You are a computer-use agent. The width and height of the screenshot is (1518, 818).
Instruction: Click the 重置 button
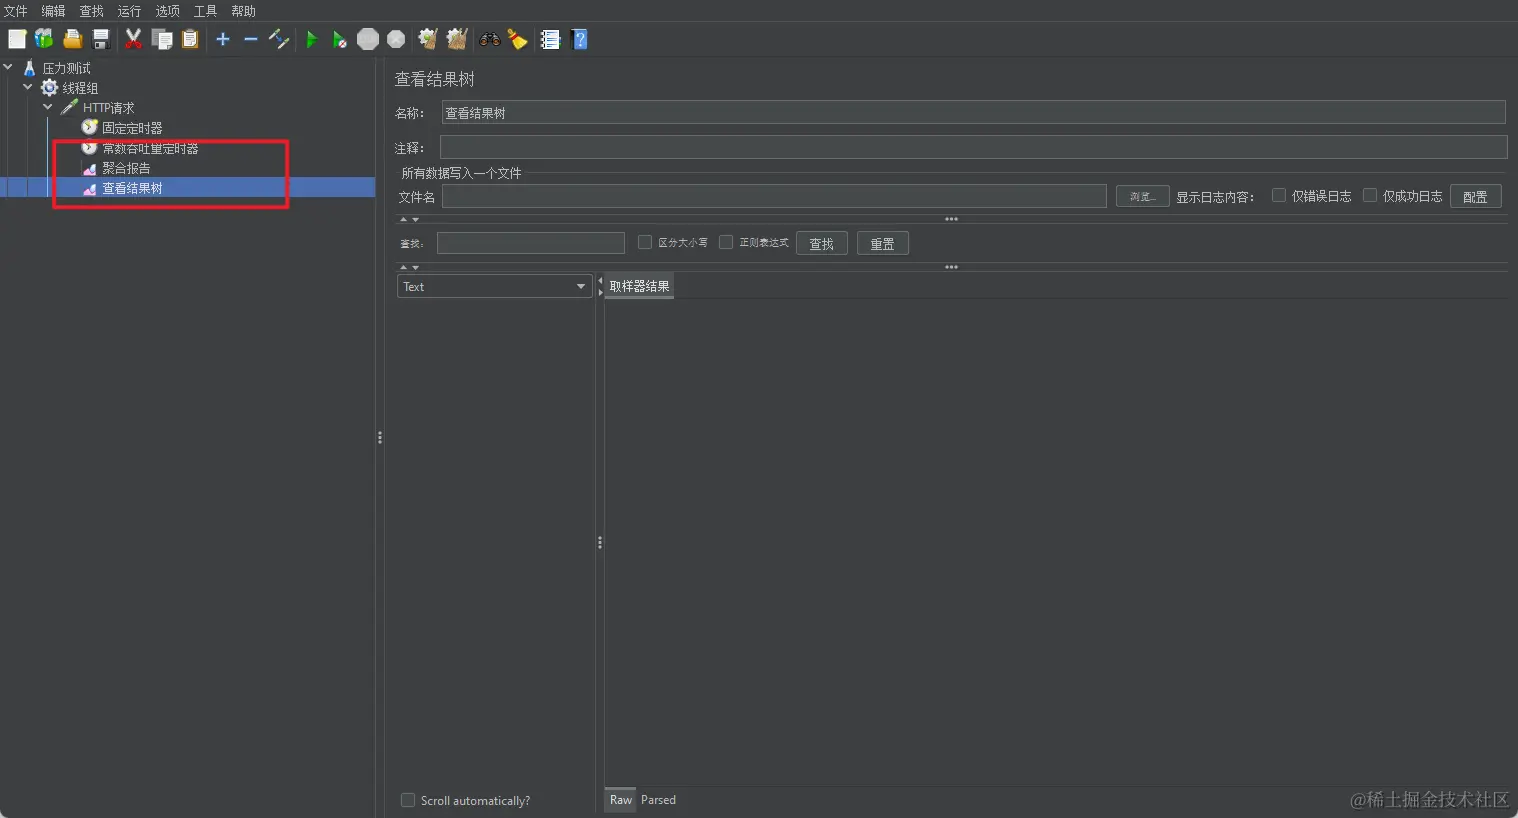point(882,243)
